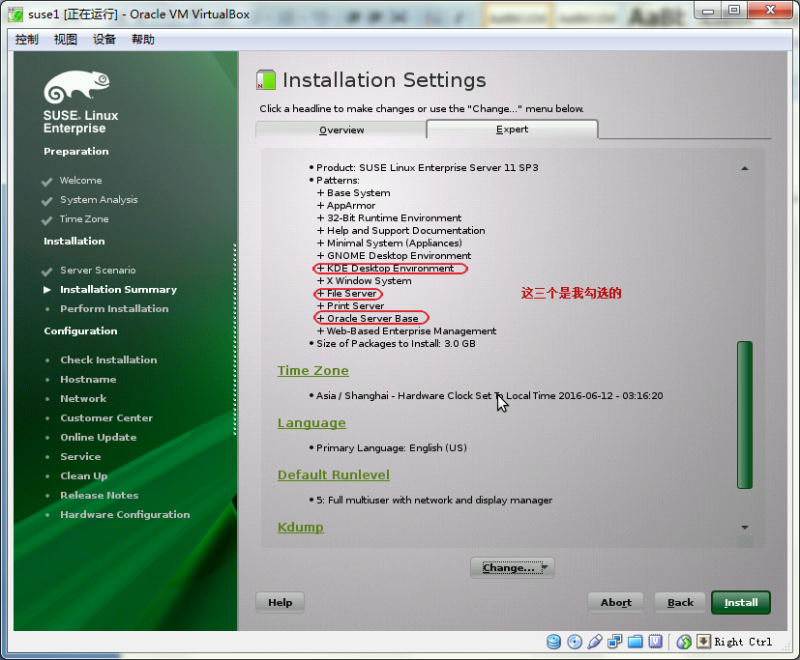Enable the Oracle Server Base pattern
Screen dimensions: 800x660
370,318
